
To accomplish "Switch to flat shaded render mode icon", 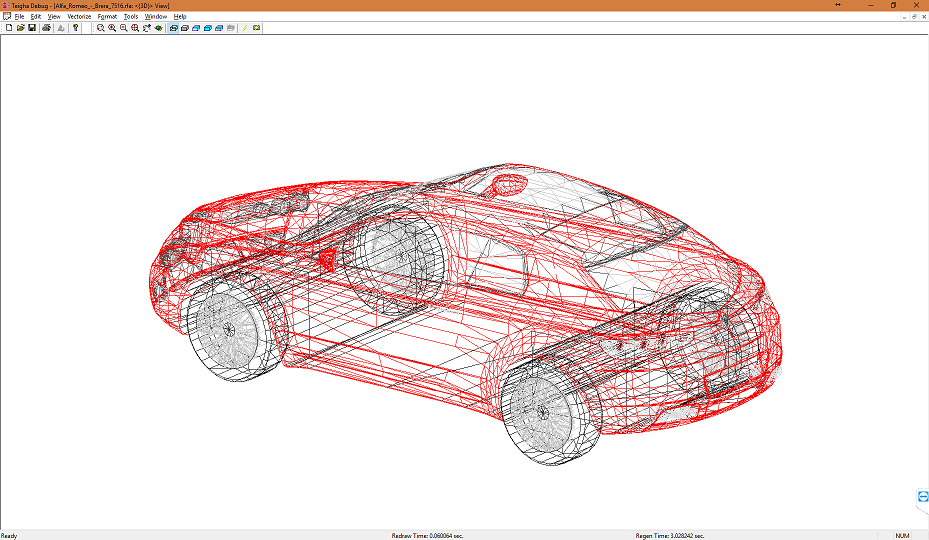I will click(208, 28).
